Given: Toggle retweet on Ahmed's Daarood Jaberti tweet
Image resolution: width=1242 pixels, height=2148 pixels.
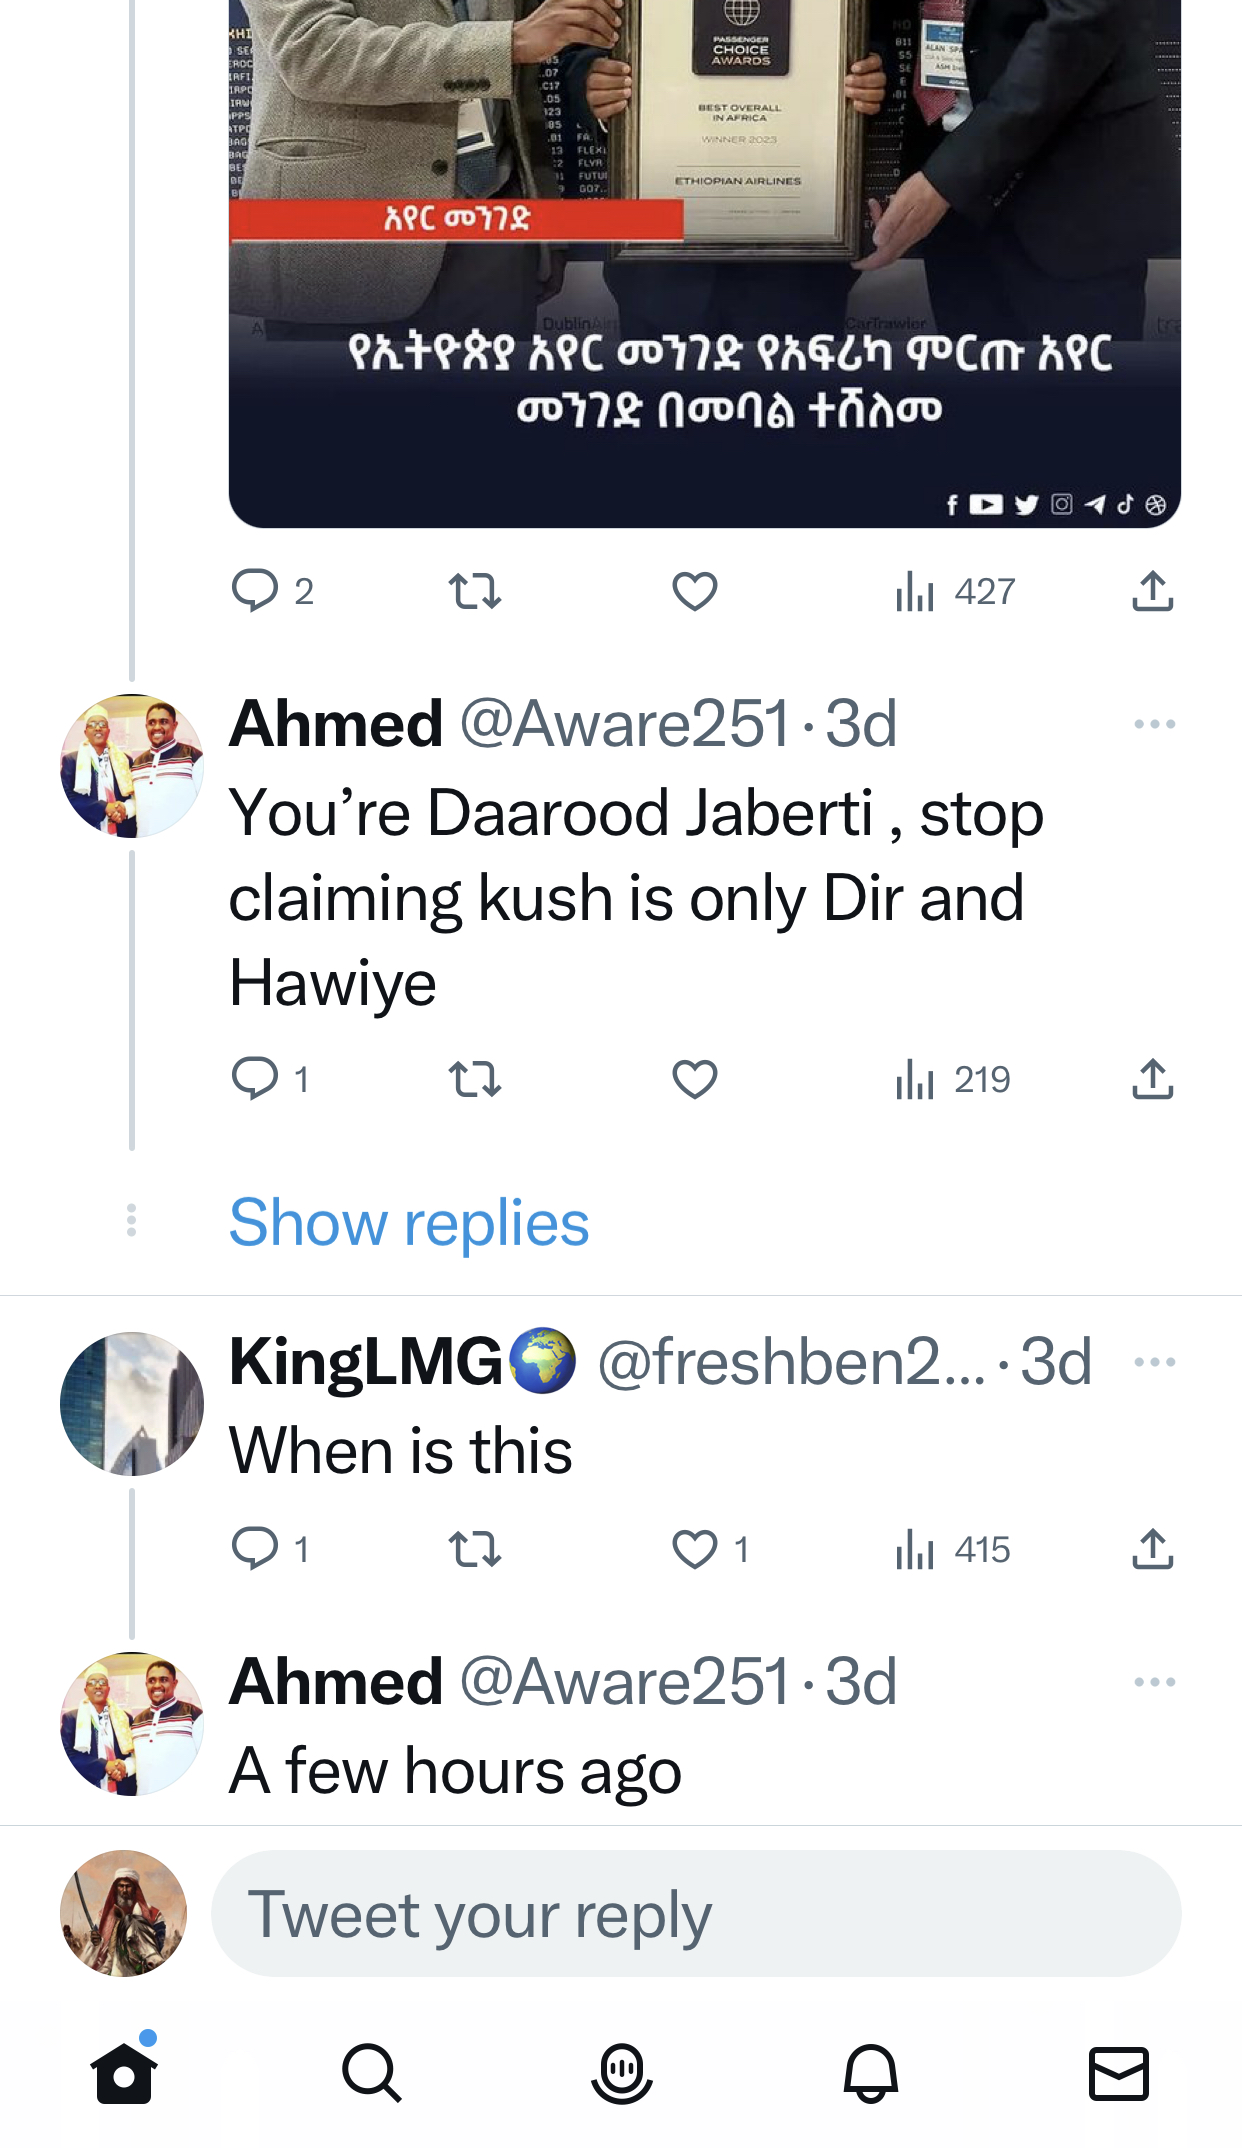Looking at the screenshot, I should [x=474, y=1080].
